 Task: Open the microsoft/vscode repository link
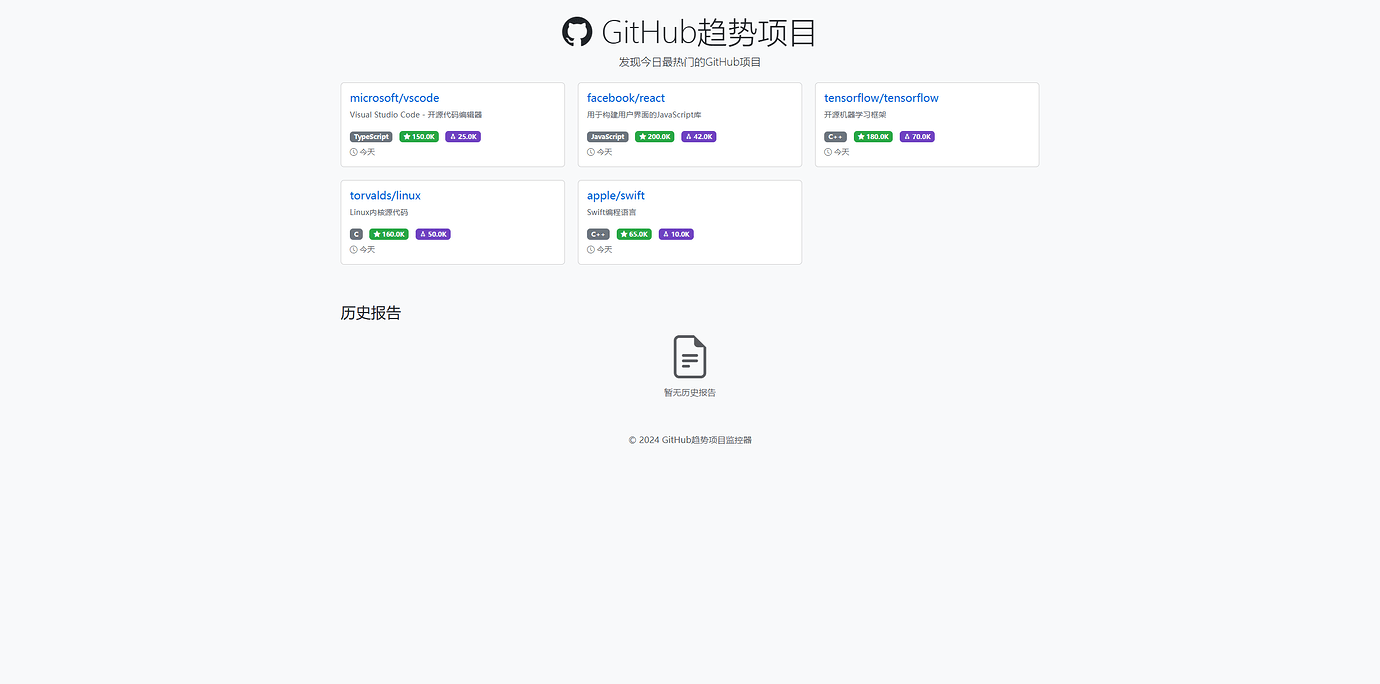(x=394, y=97)
